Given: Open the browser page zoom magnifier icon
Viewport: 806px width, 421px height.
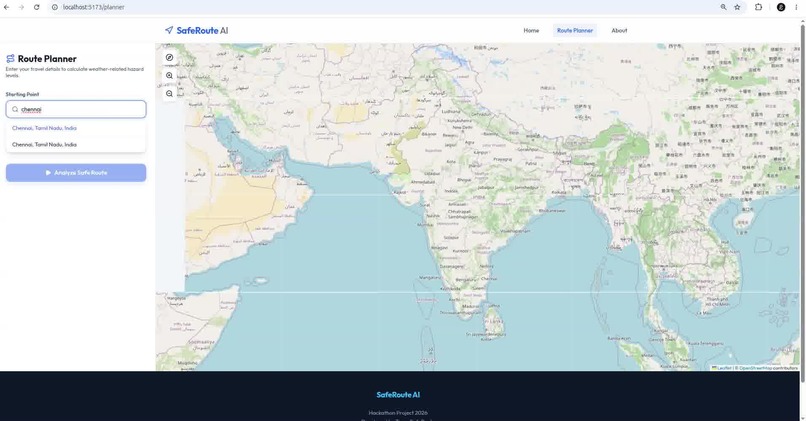Looking at the screenshot, I should [x=723, y=7].
